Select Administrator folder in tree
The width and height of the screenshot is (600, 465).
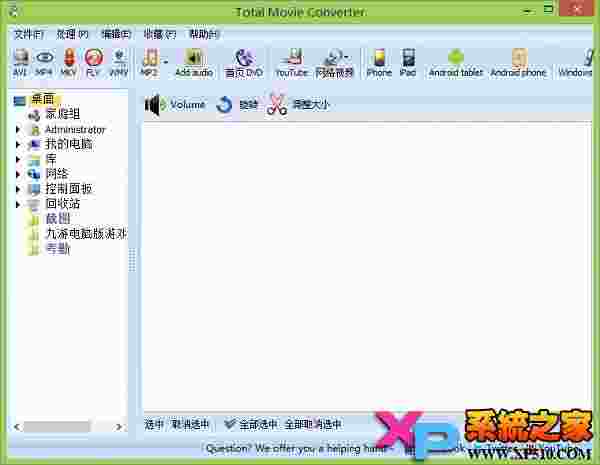coord(75,129)
